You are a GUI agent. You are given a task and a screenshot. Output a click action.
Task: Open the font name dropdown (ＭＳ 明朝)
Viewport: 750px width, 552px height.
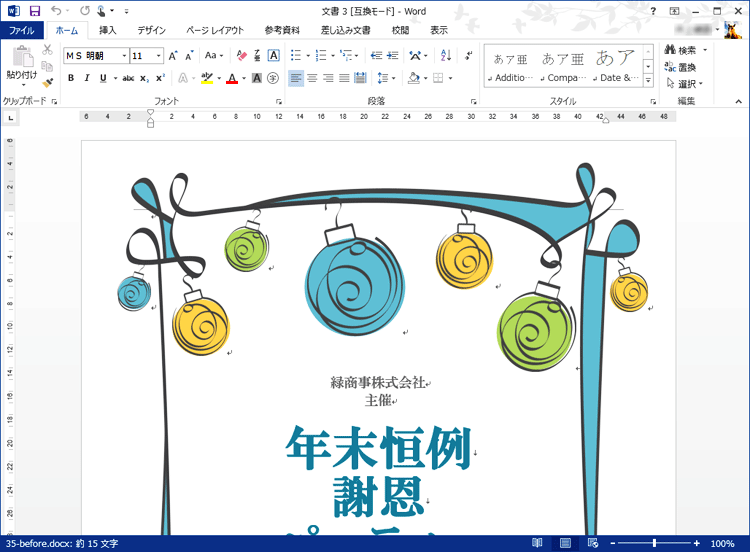pyautogui.click(x=124, y=56)
